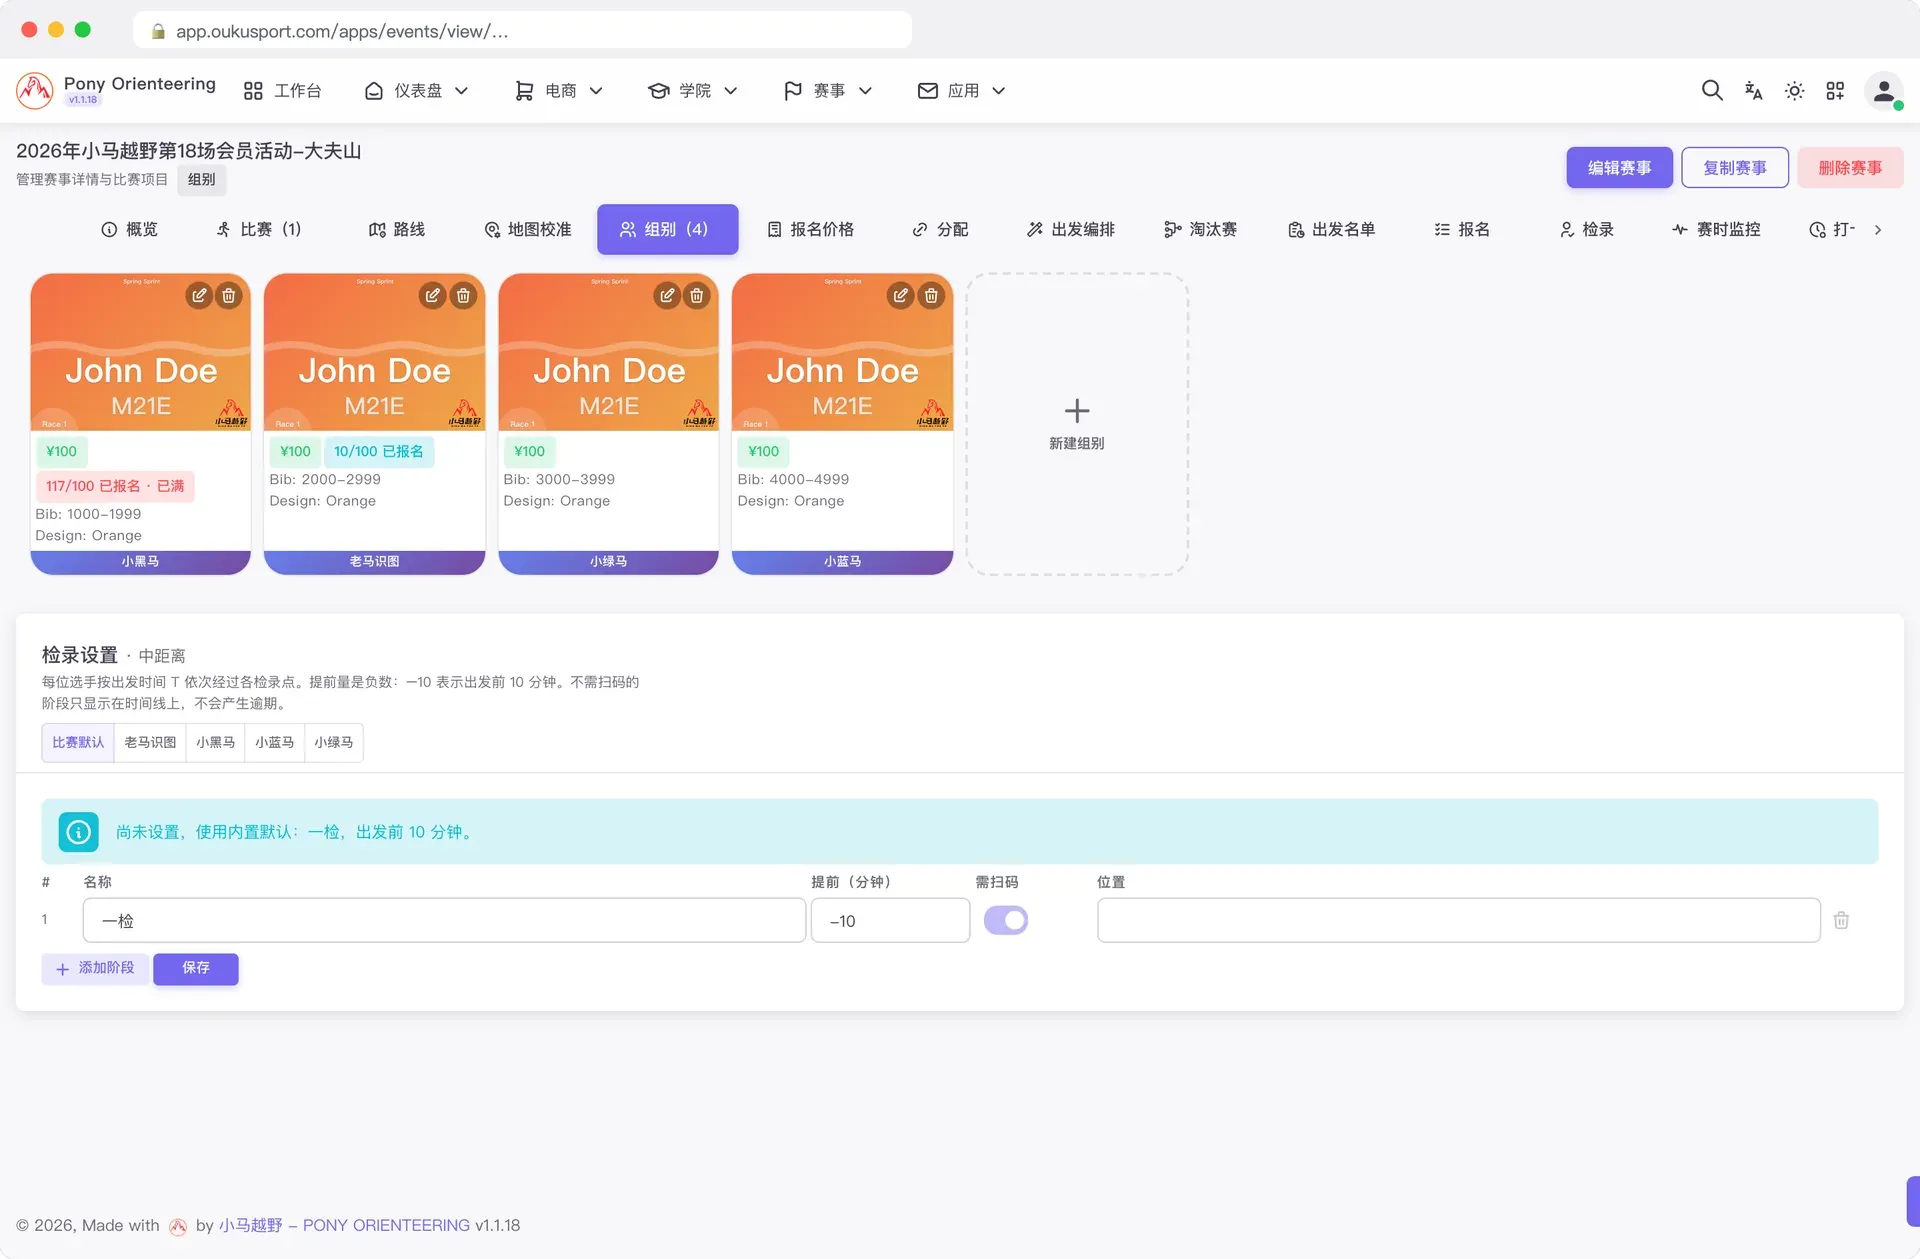
Task: Delete stage 1 row trash icon
Action: coord(1841,920)
